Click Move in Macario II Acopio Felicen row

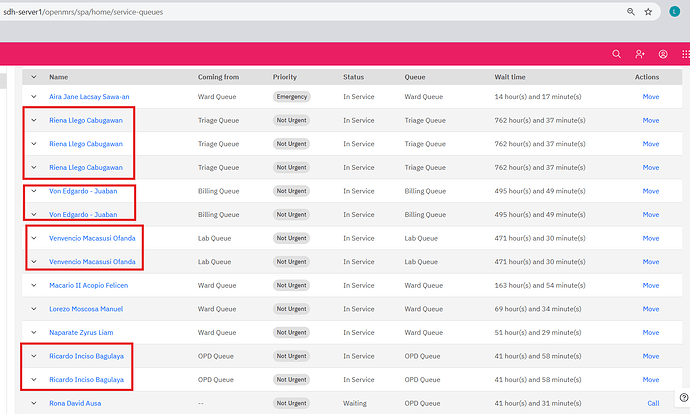coord(650,285)
